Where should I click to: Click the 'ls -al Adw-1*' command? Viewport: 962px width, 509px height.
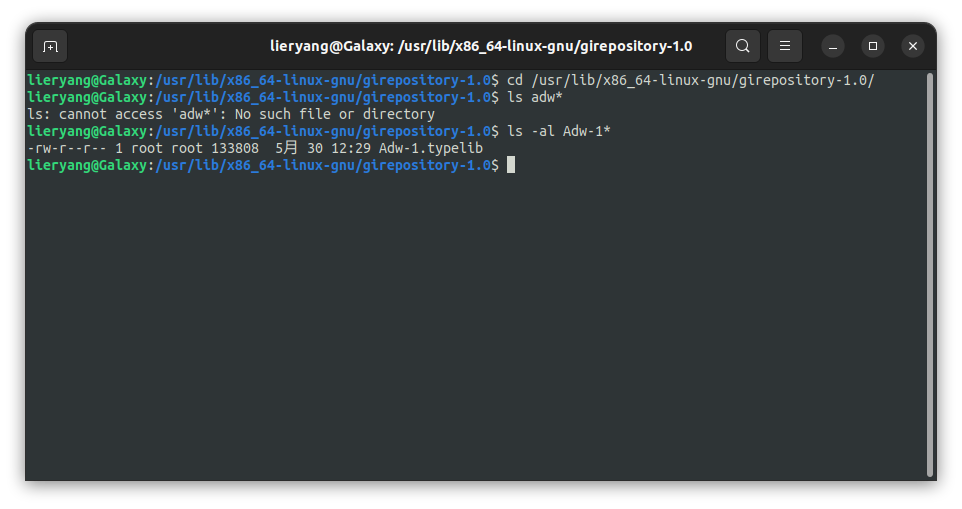coord(558,131)
